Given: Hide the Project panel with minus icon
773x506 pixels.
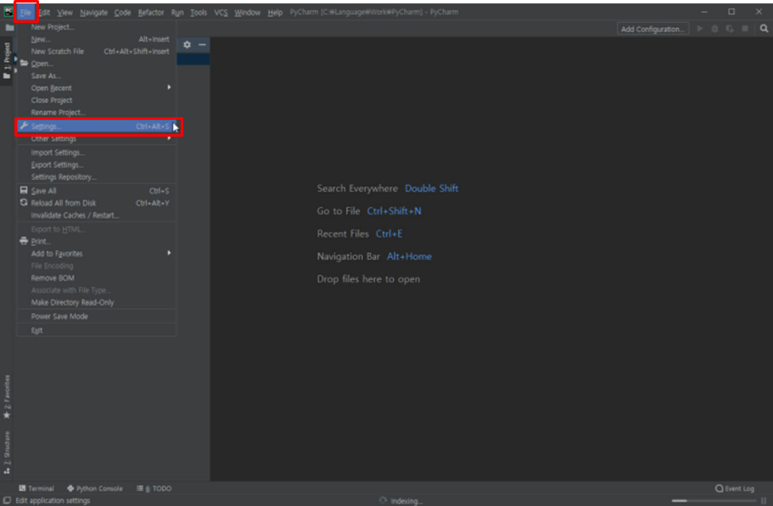Looking at the screenshot, I should [202, 44].
